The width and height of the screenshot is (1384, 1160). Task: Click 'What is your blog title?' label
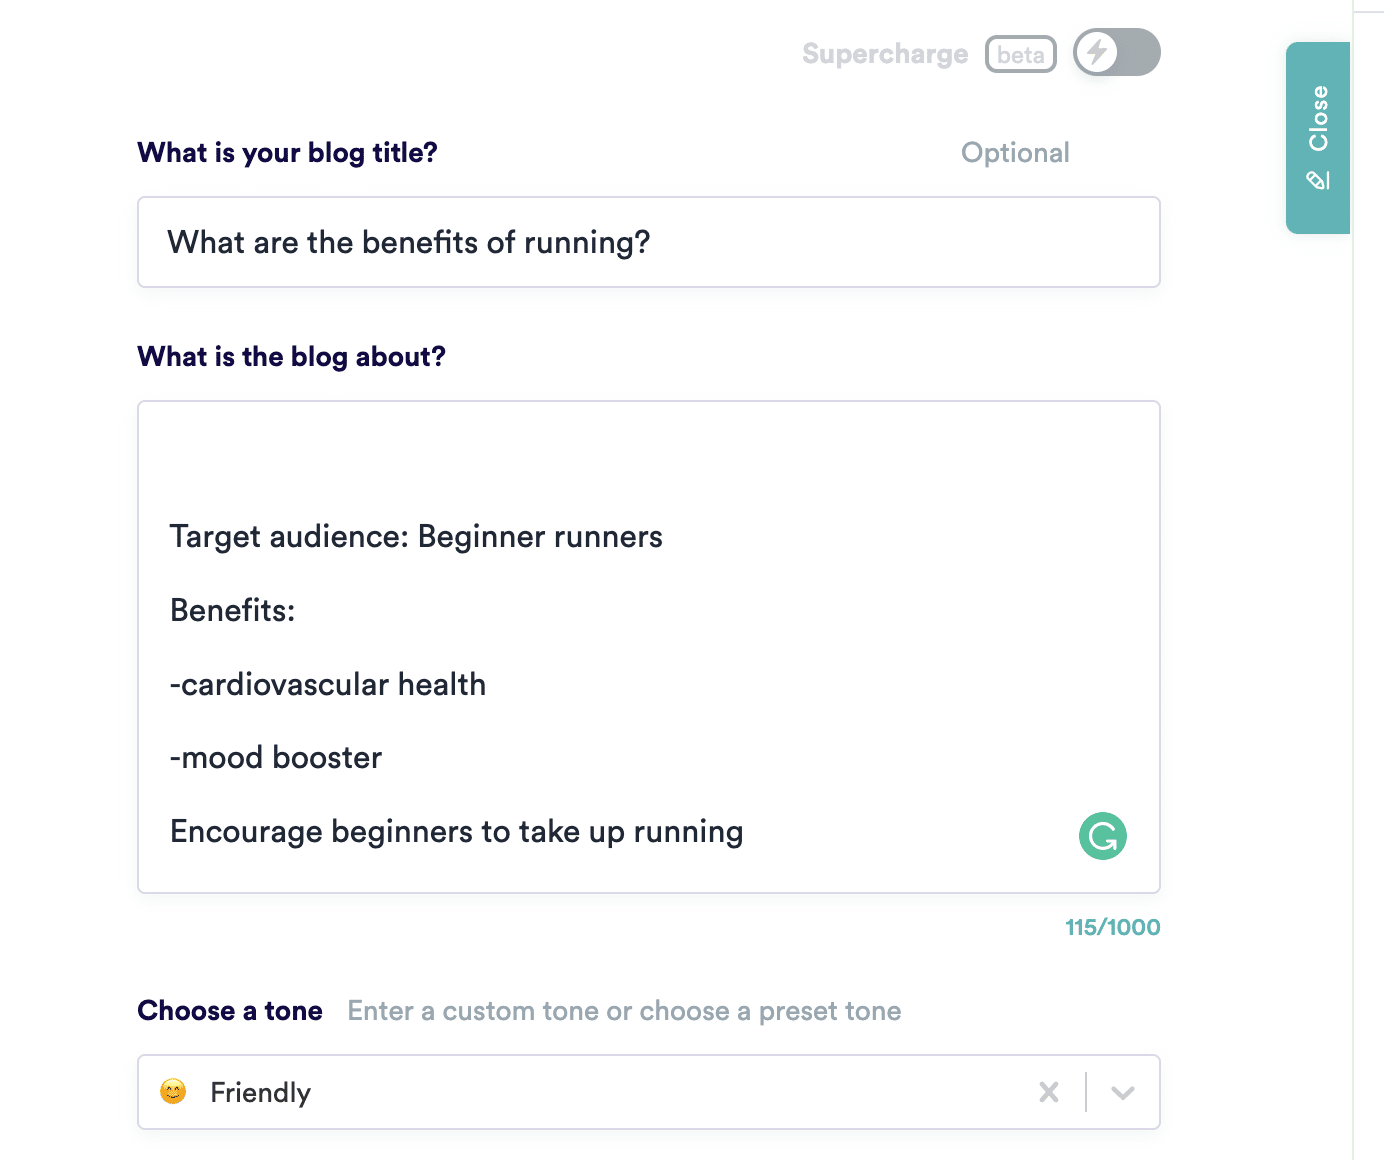pos(287,153)
